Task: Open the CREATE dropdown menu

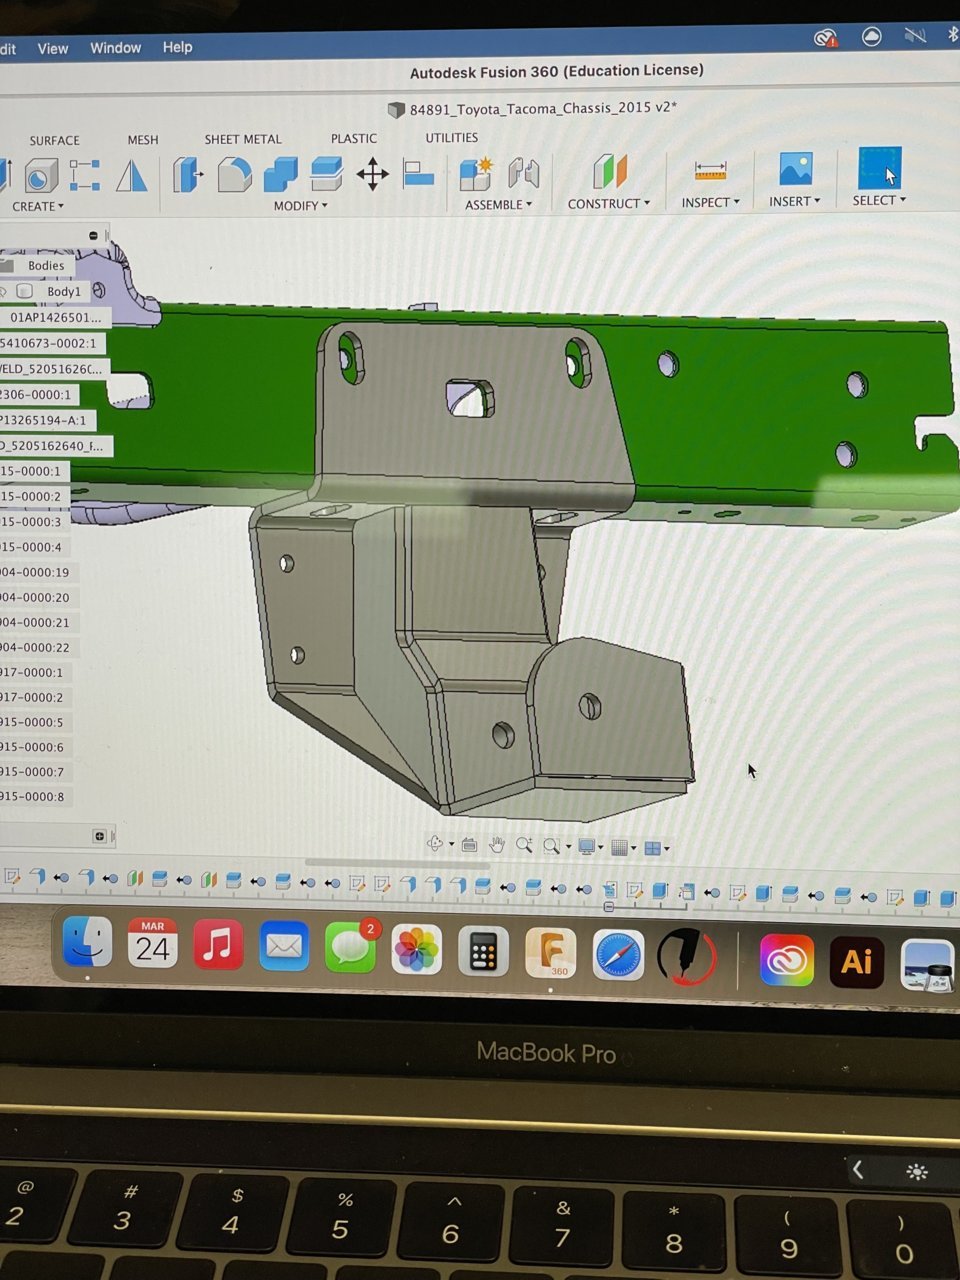Action: 38,206
